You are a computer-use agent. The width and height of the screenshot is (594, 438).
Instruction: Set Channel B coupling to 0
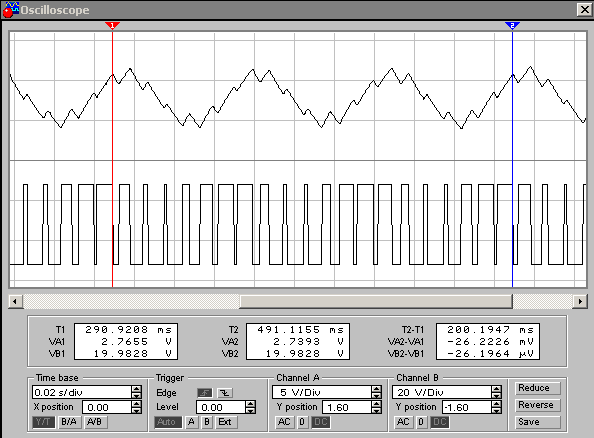tap(421, 422)
